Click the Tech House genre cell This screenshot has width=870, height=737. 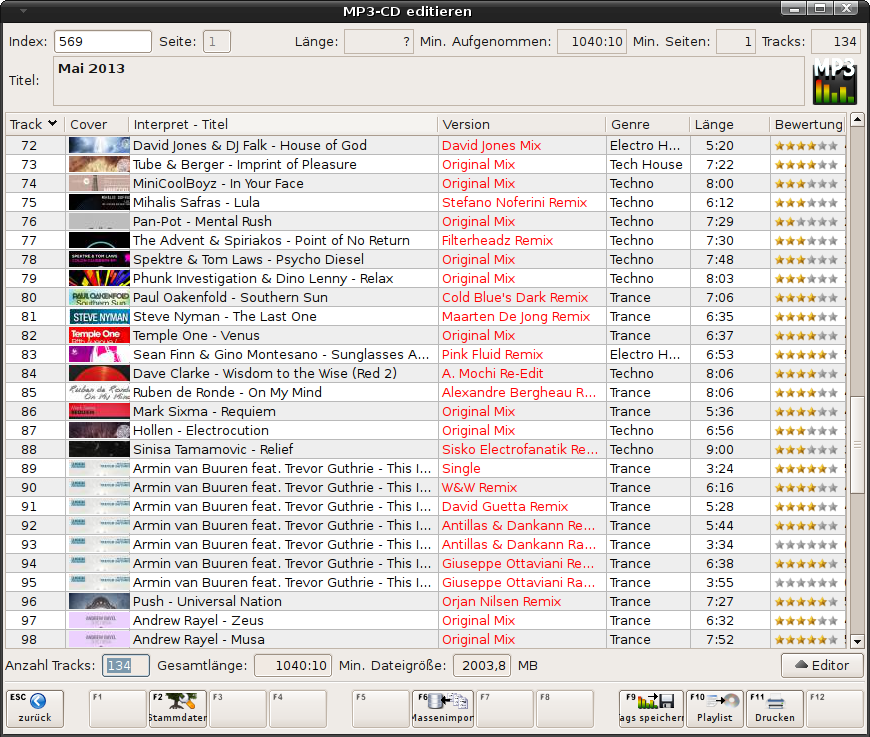(x=646, y=165)
